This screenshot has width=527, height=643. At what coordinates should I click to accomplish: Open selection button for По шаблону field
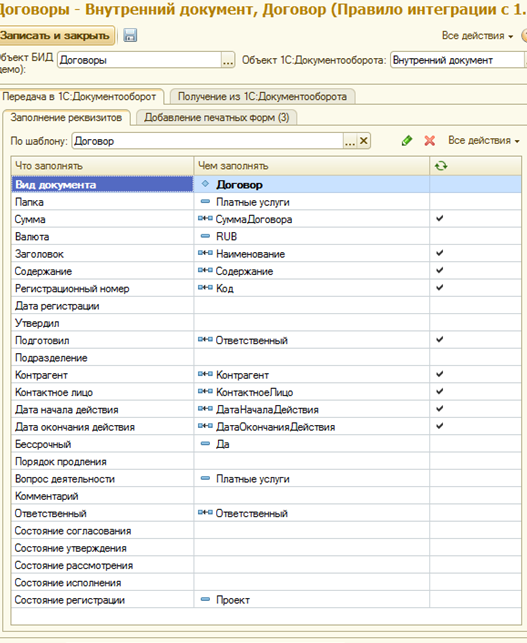[x=350, y=141]
